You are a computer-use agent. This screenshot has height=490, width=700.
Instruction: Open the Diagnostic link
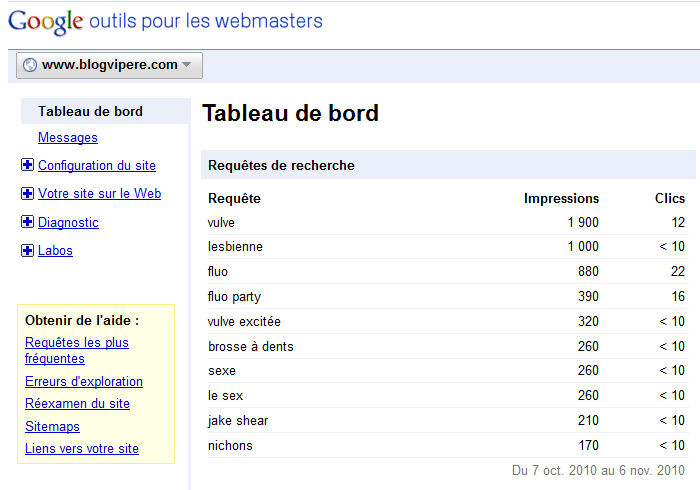pos(68,222)
